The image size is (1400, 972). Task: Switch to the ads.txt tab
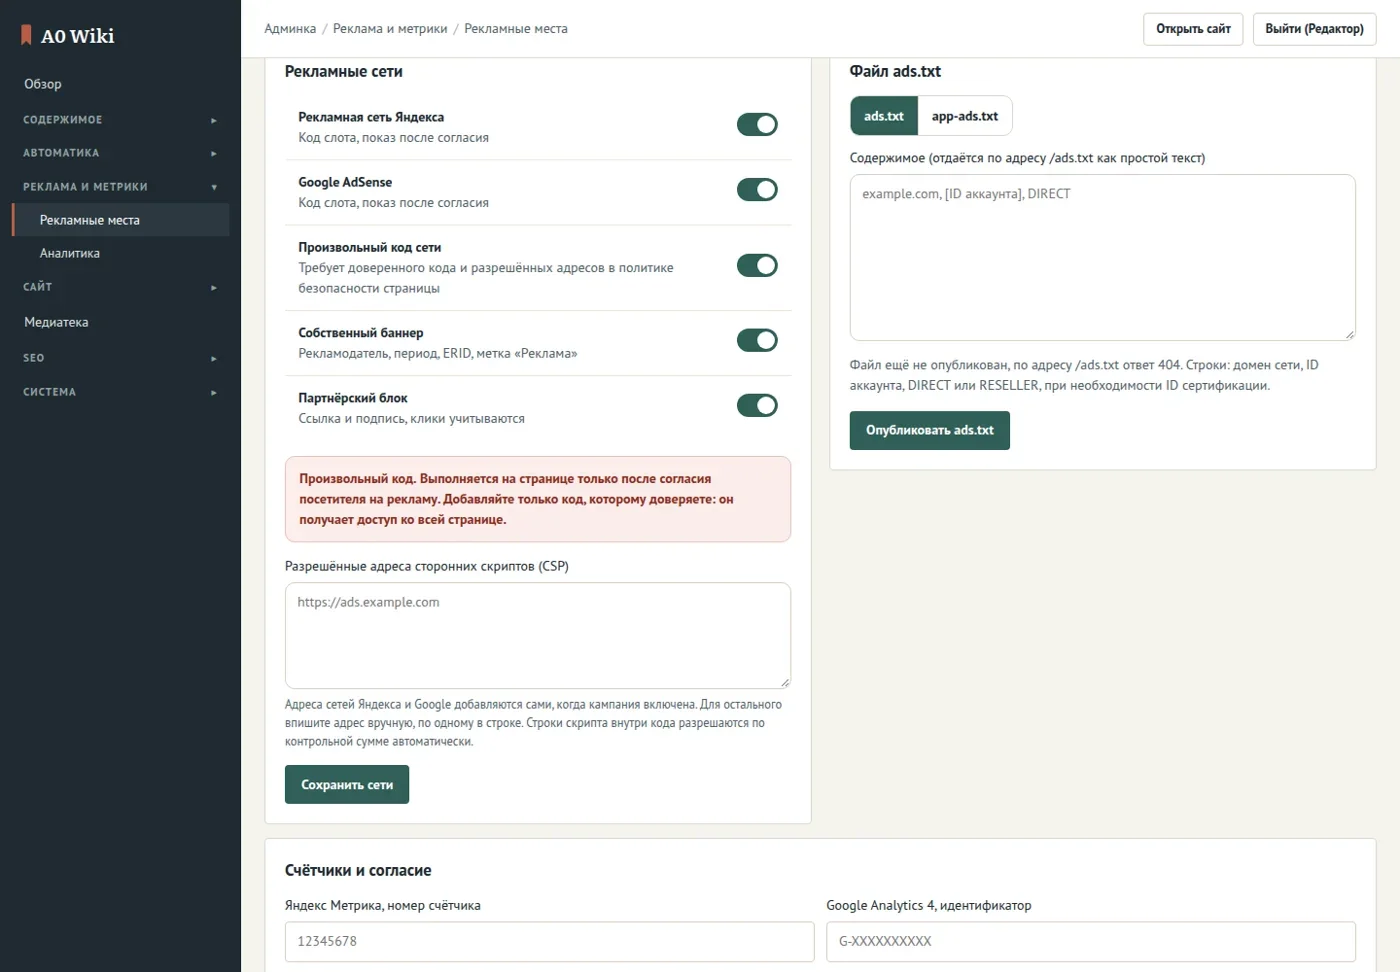884,116
